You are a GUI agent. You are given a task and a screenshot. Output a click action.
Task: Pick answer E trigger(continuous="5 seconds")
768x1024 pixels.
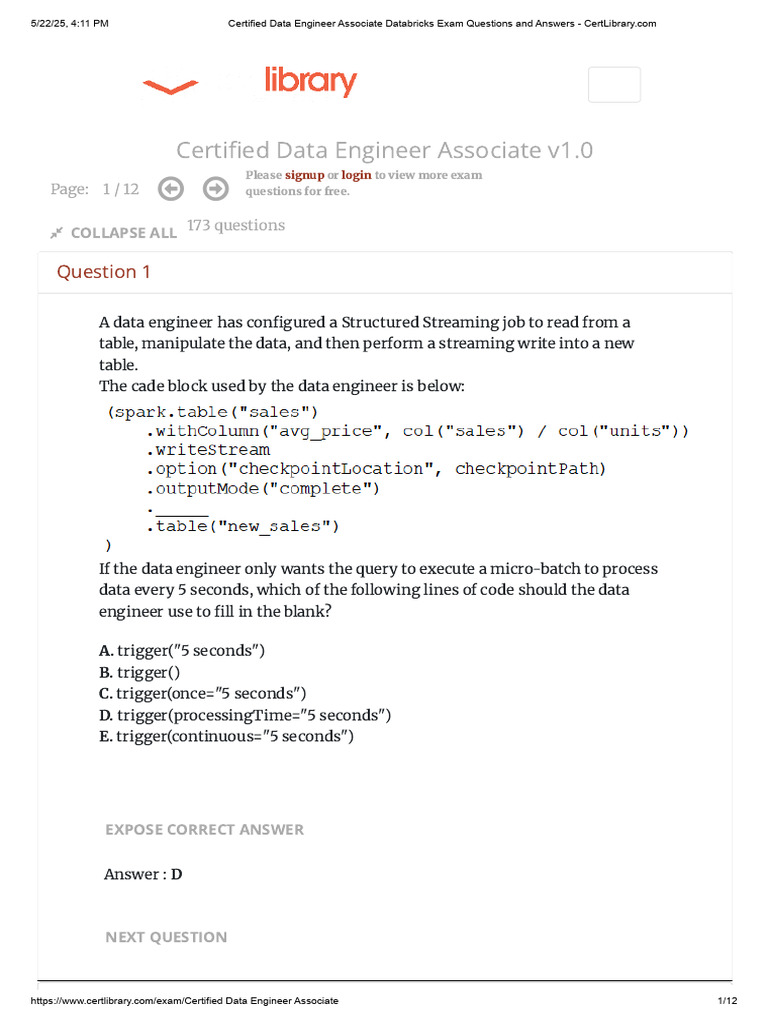(226, 737)
